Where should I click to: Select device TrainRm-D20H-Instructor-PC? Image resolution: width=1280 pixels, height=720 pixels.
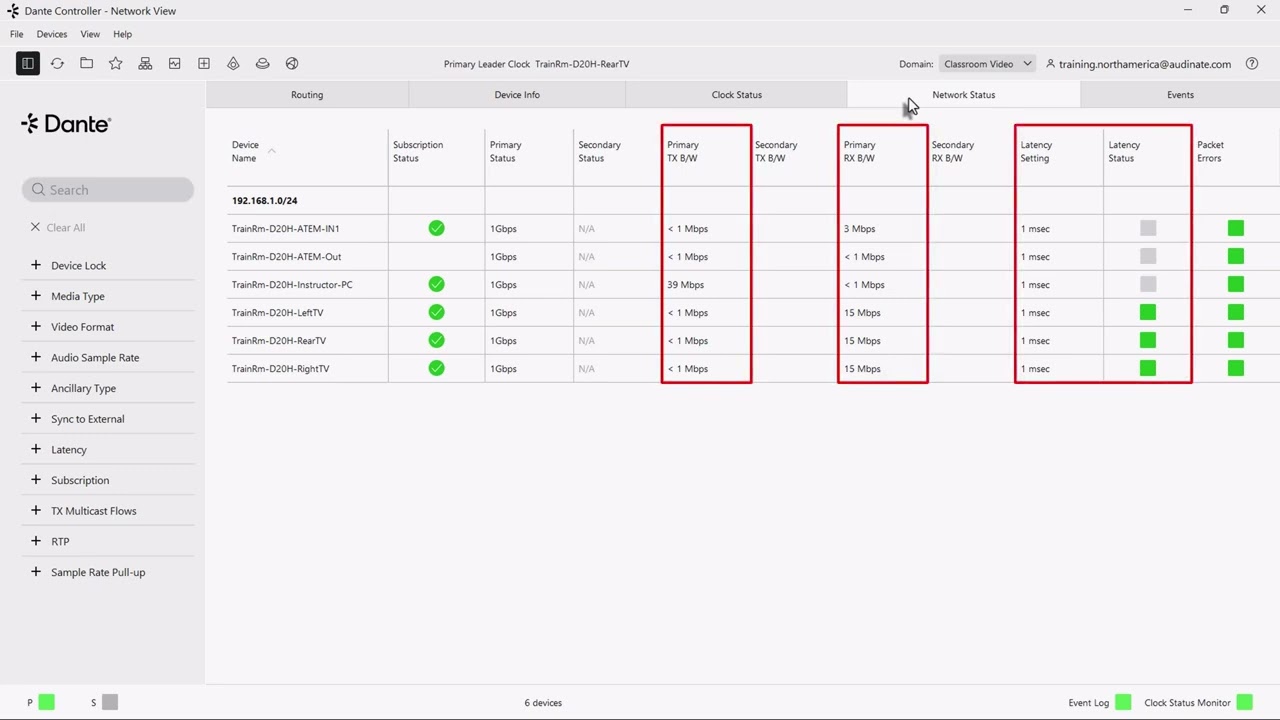[x=292, y=285]
